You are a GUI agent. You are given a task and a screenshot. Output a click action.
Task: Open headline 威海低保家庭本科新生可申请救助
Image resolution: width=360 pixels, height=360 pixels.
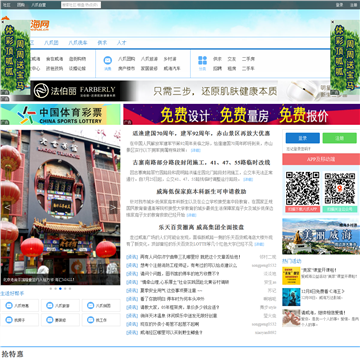[x=201, y=192]
